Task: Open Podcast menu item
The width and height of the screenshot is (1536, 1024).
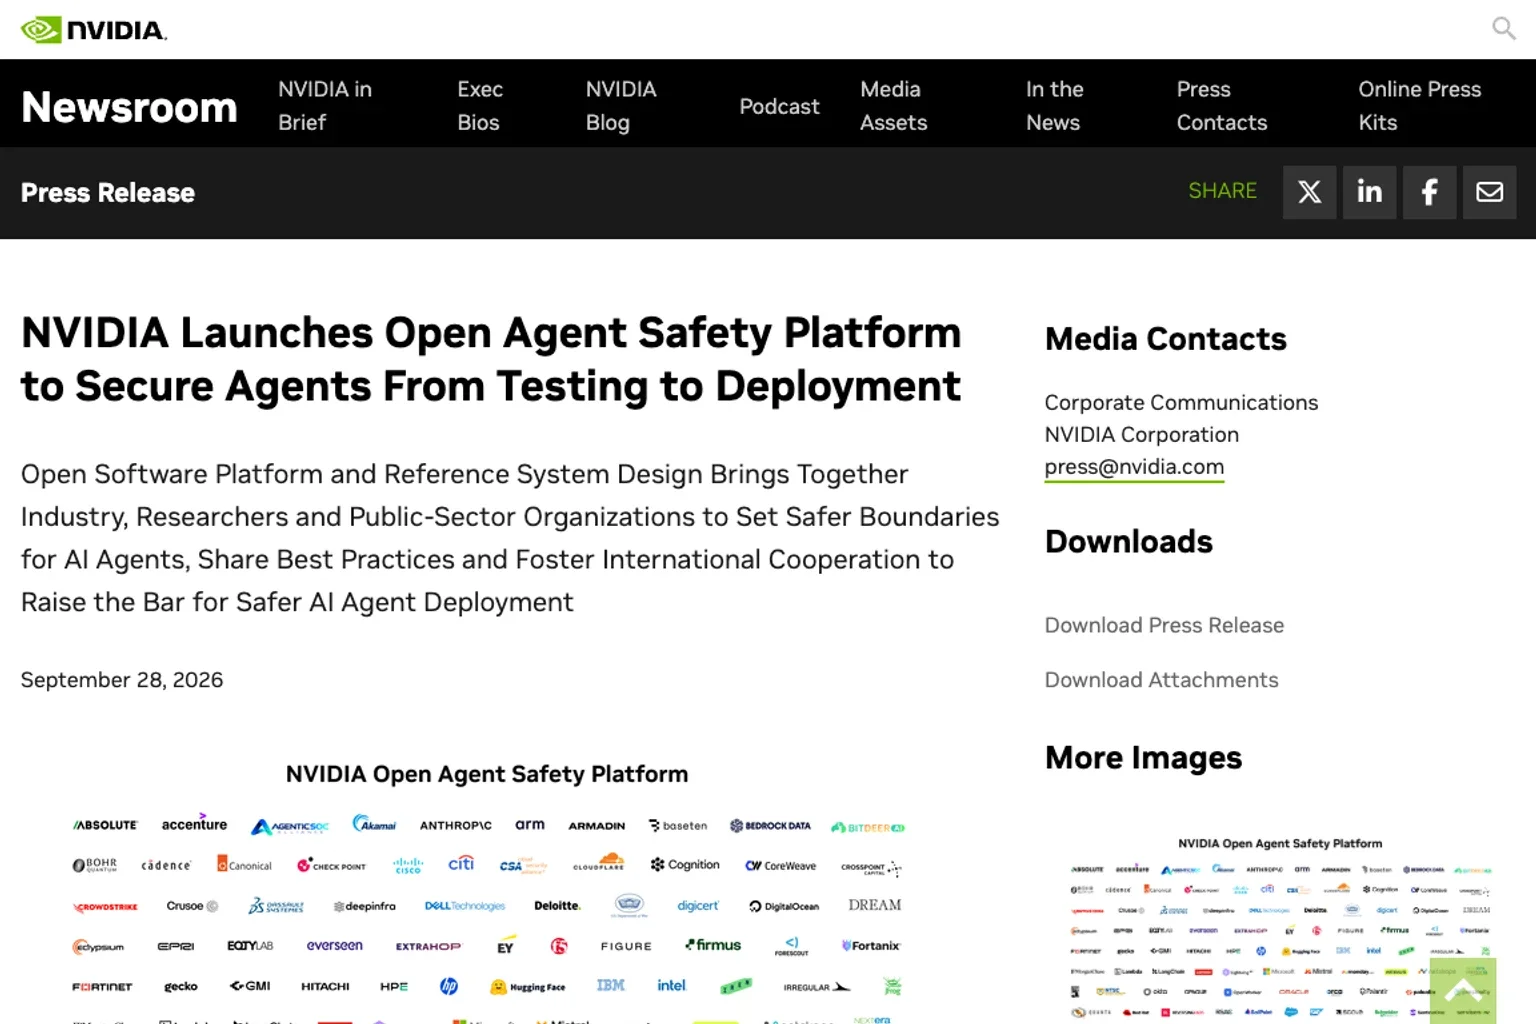Action: [779, 106]
